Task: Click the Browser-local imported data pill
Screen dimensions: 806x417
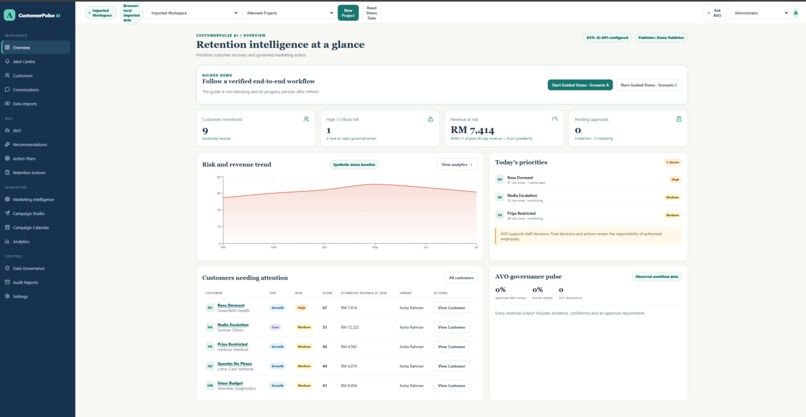Action: [132, 13]
